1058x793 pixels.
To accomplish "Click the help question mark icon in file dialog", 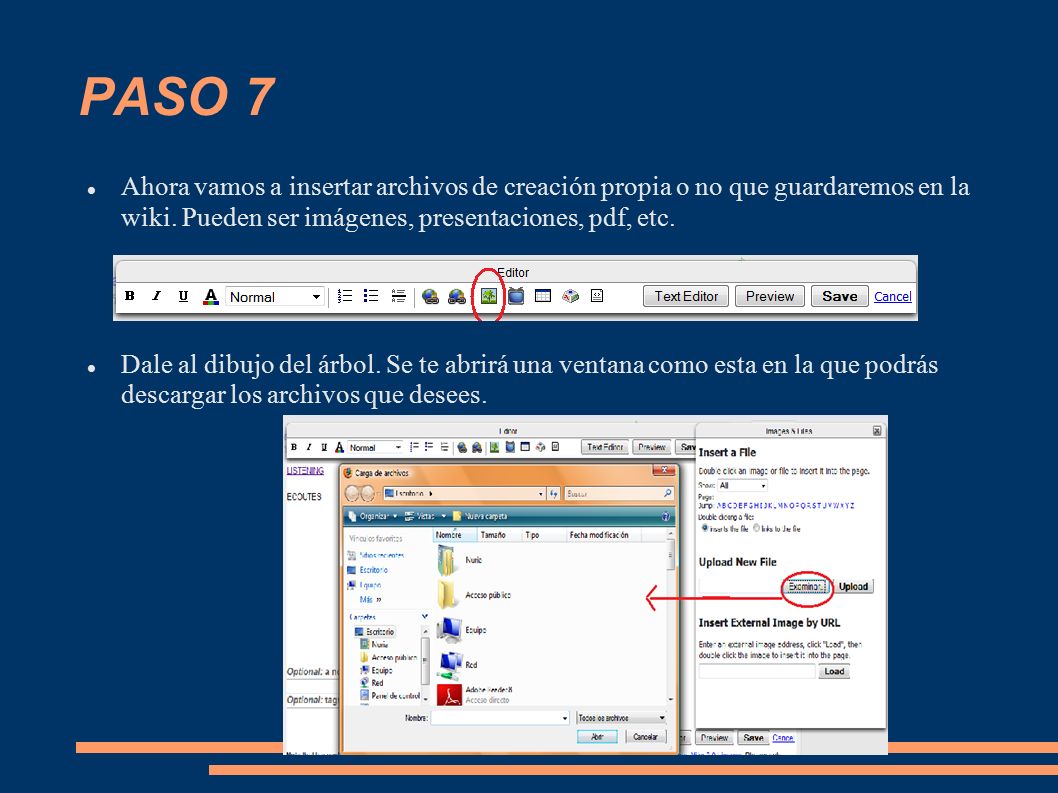I will (665, 516).
